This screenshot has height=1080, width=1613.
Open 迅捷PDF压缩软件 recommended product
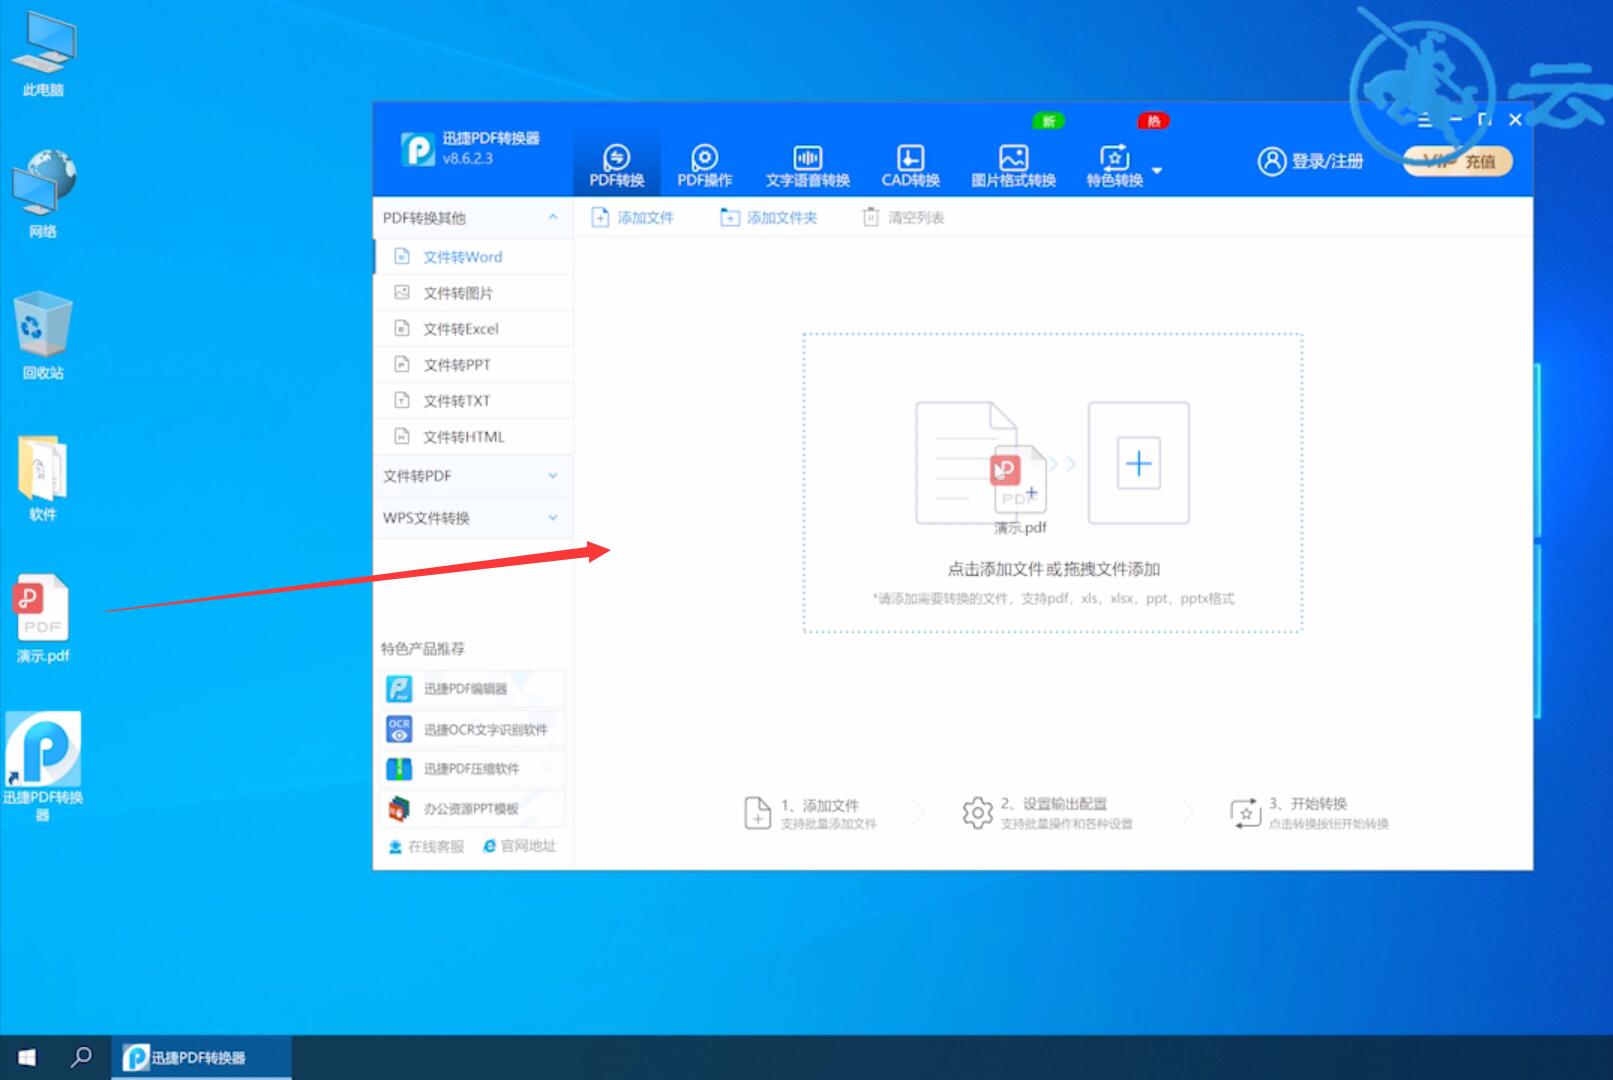[x=474, y=768]
